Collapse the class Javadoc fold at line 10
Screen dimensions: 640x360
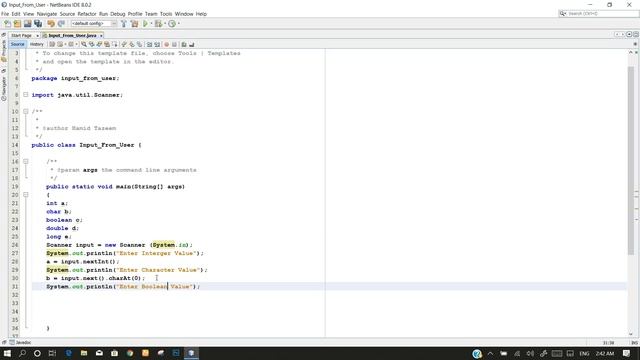point(26,111)
